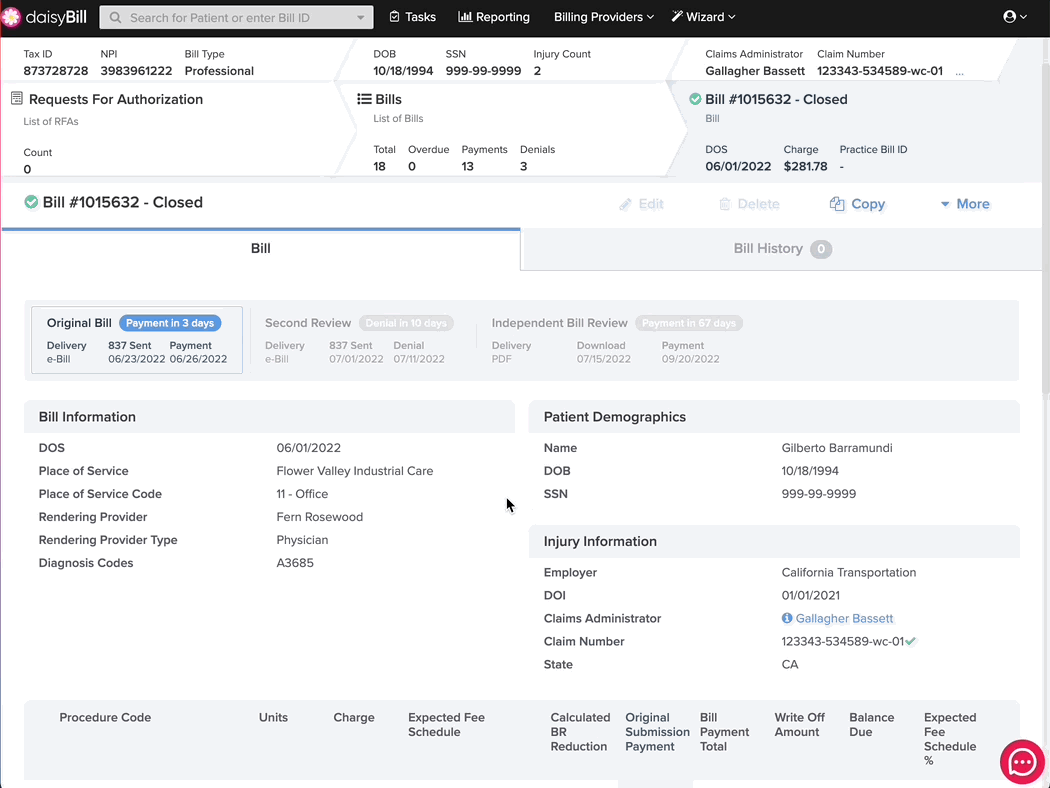Open the search field dropdown arrow
The height and width of the screenshot is (788, 1050).
pos(360,17)
